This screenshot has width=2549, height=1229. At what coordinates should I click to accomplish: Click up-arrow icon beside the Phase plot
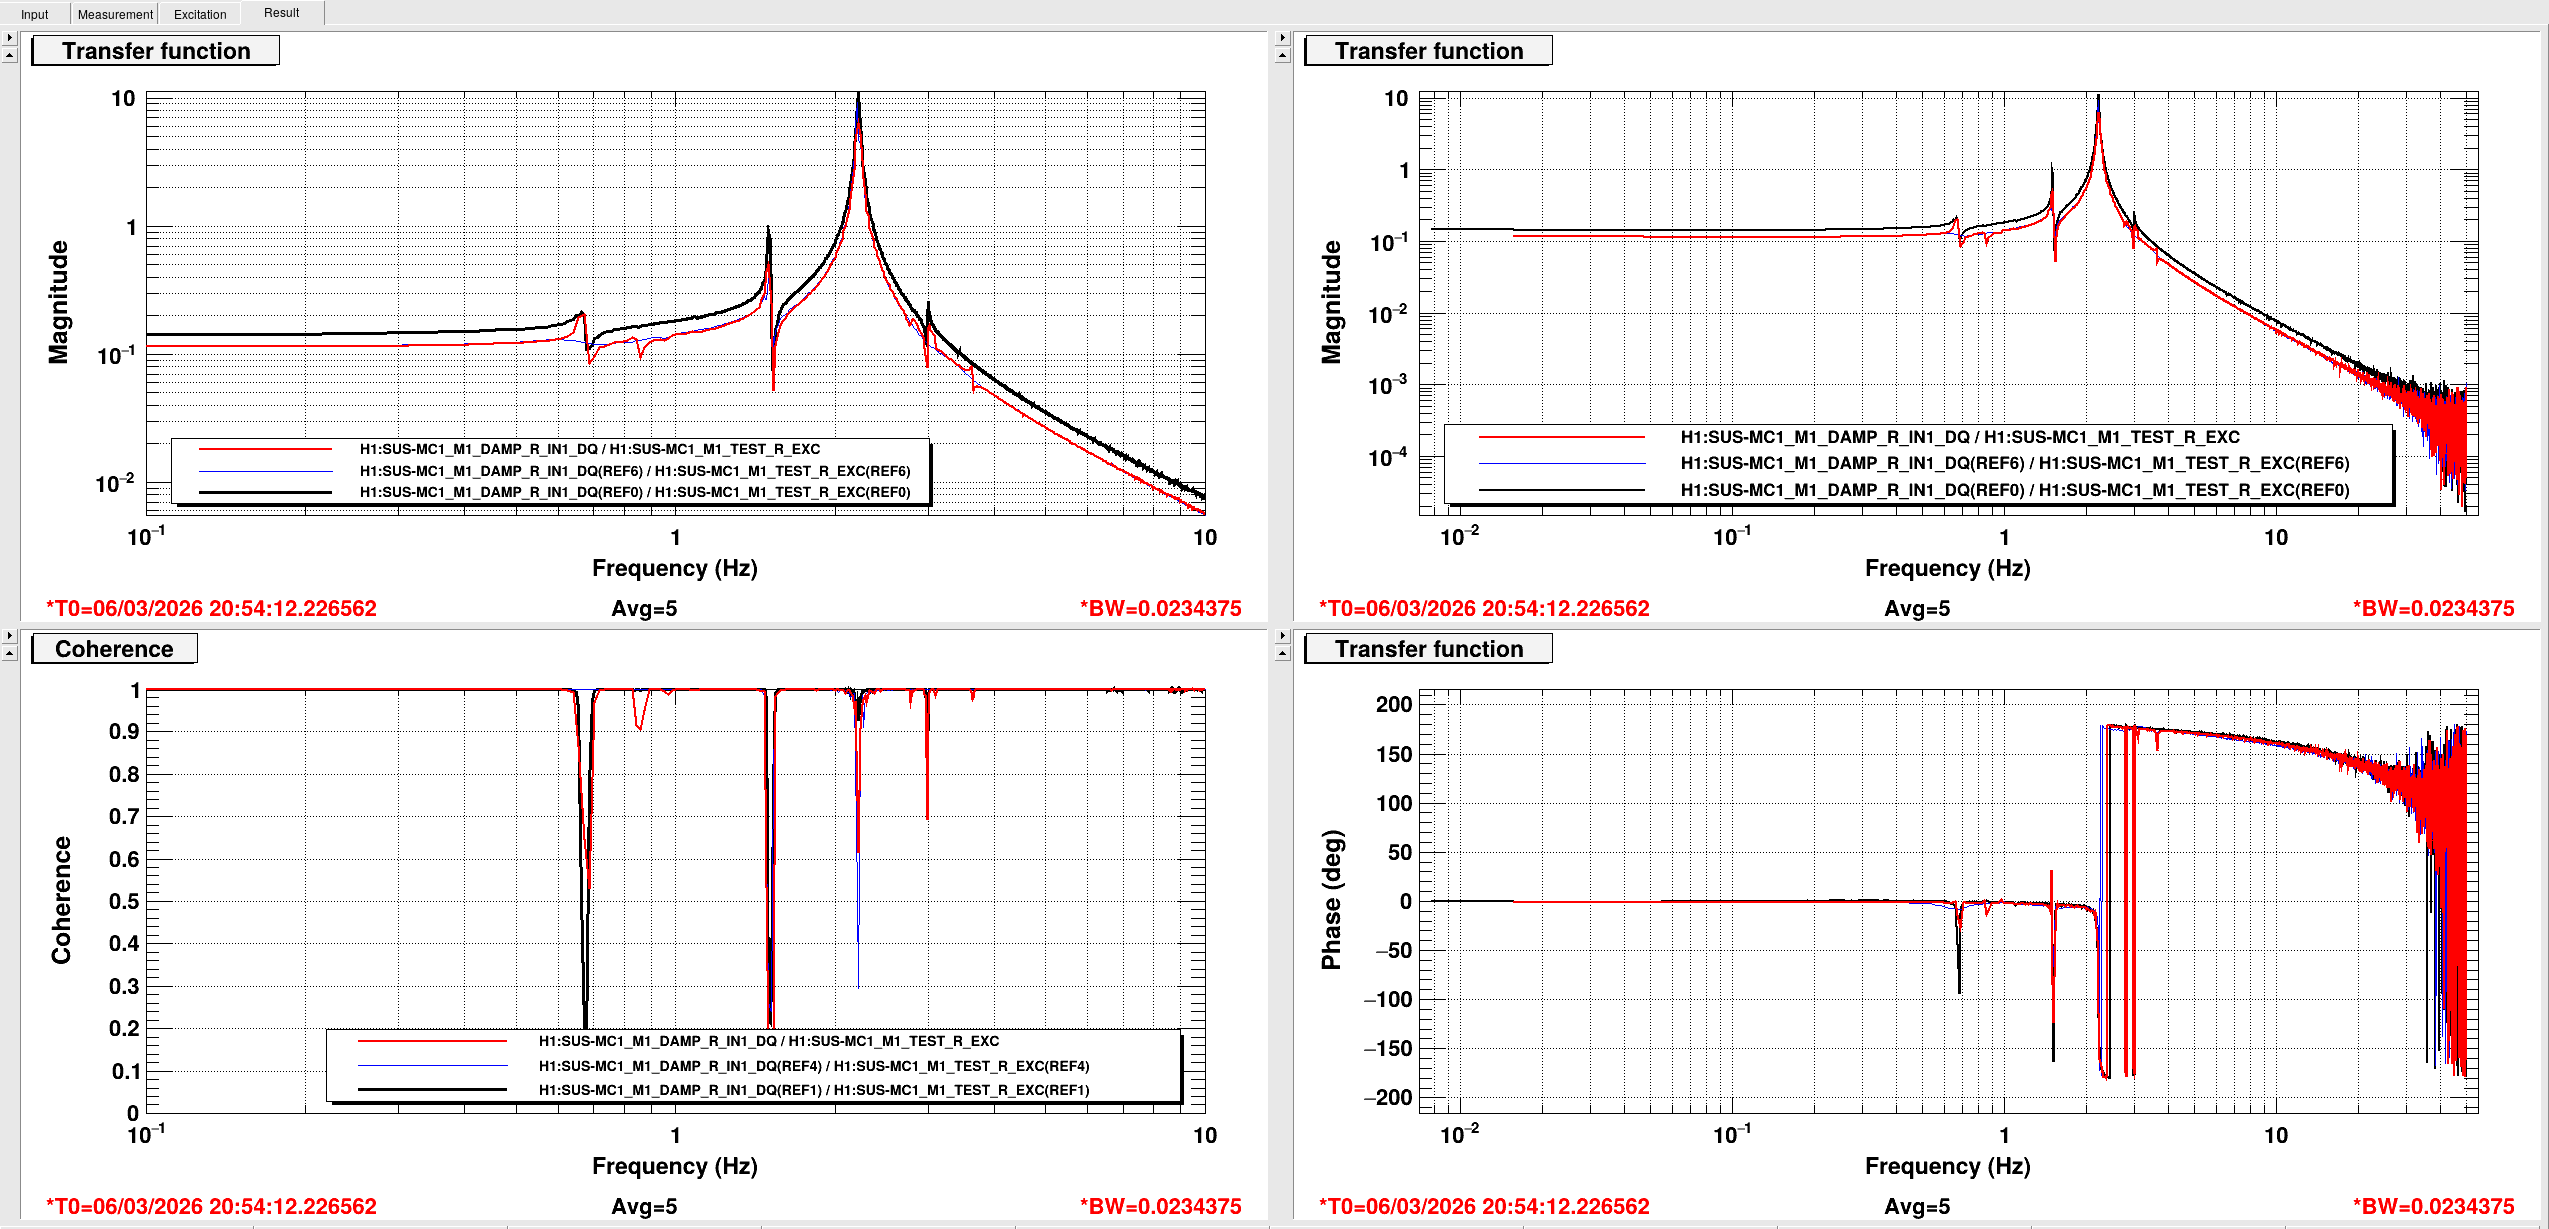1282,653
